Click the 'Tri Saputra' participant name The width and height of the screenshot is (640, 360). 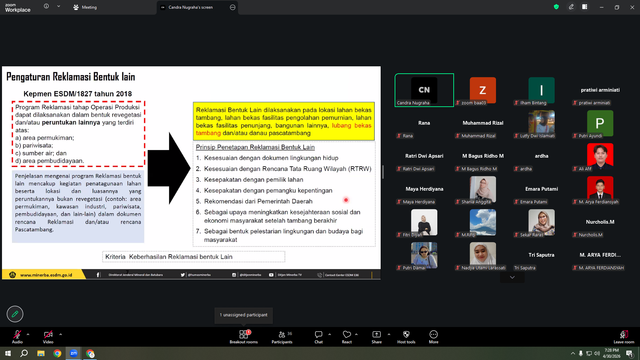541,255
